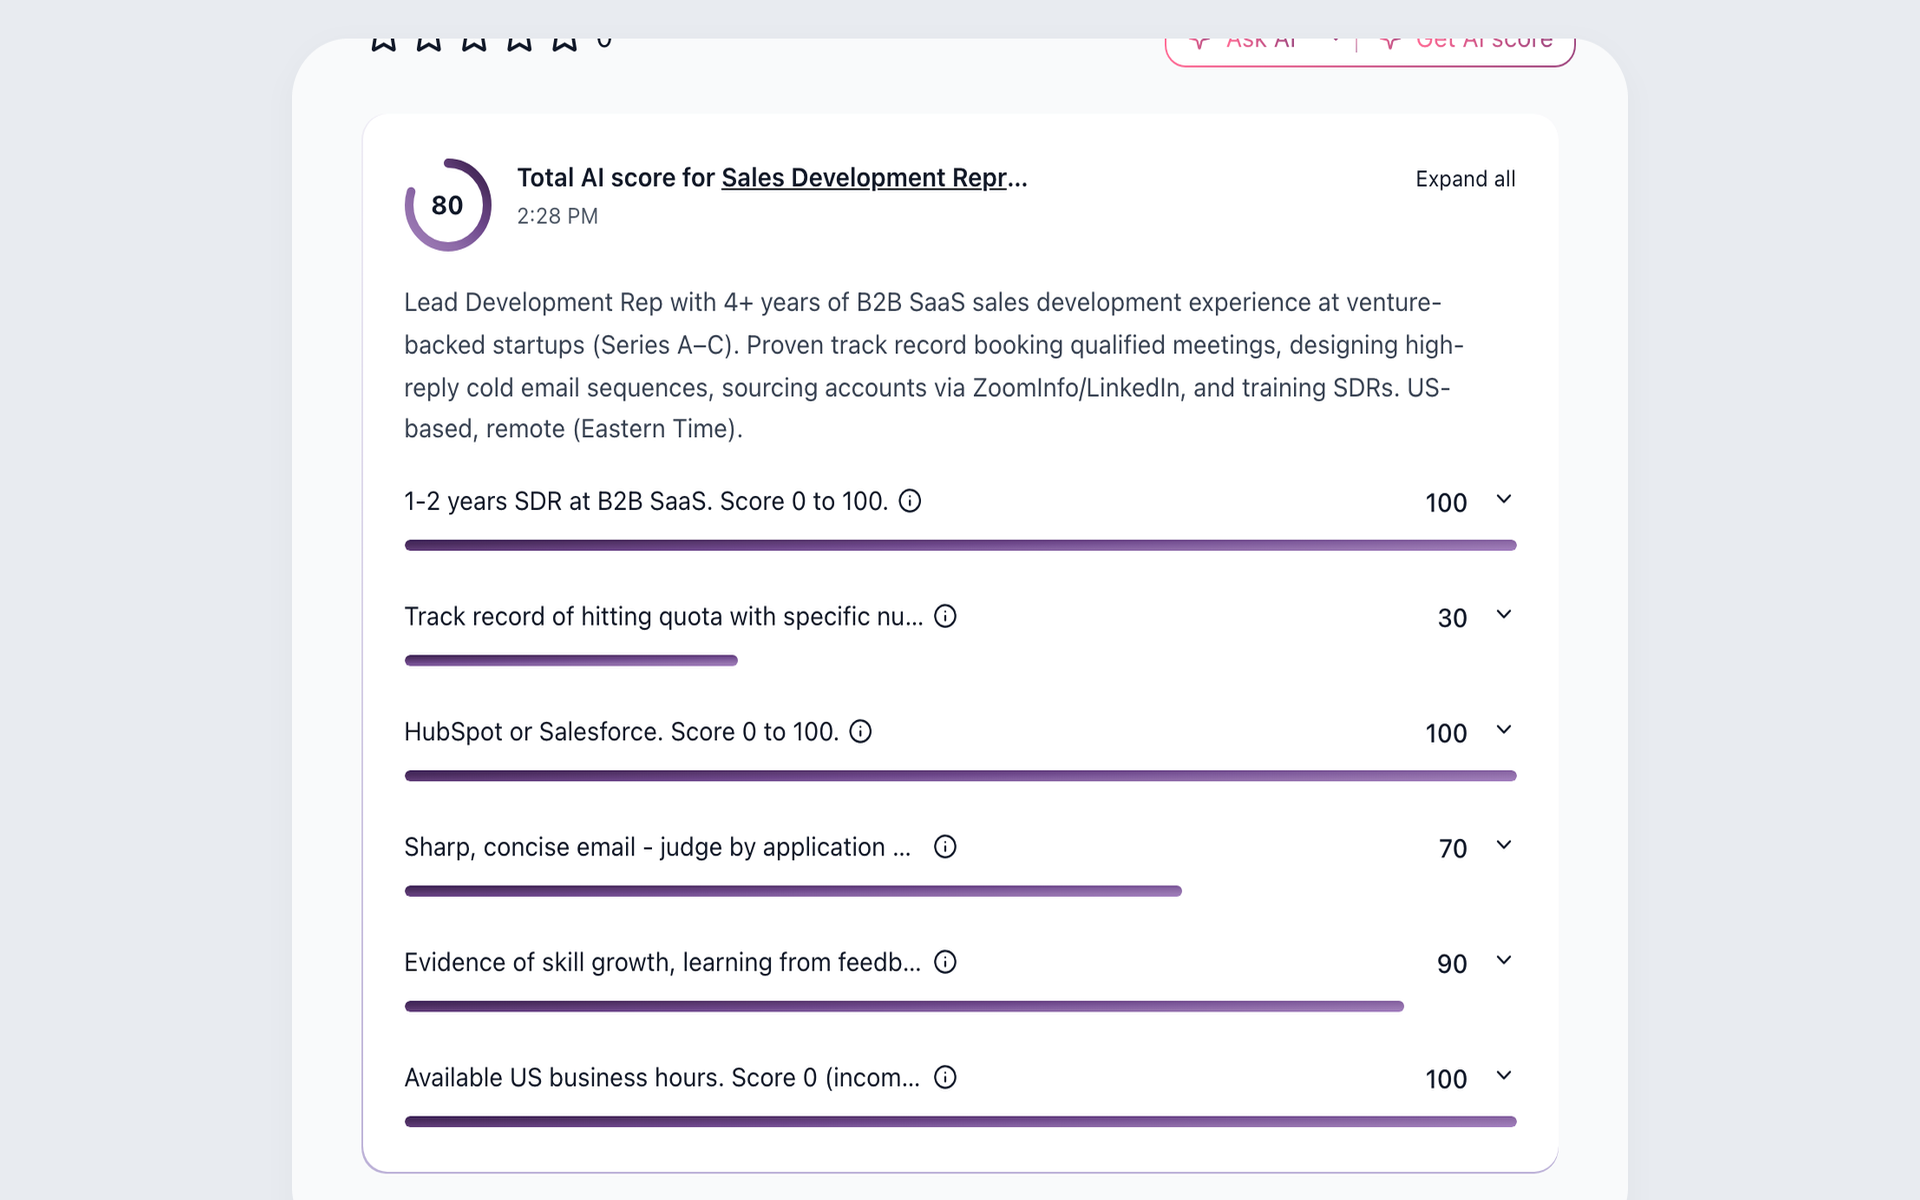Image resolution: width=1920 pixels, height=1200 pixels.
Task: Click the score 100 for 1-2 years SDR
Action: point(1446,503)
